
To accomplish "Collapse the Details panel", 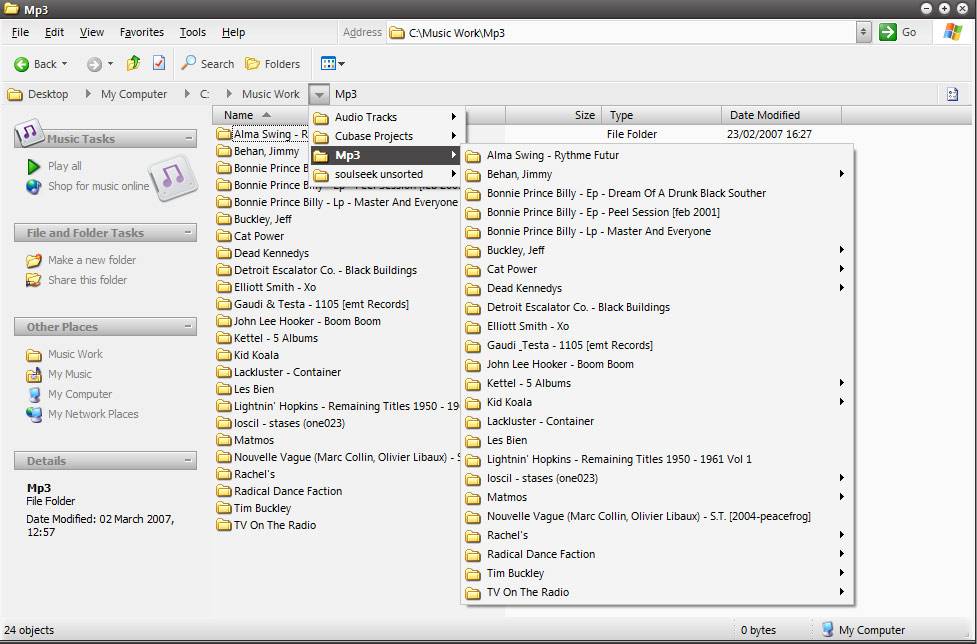I will point(188,460).
